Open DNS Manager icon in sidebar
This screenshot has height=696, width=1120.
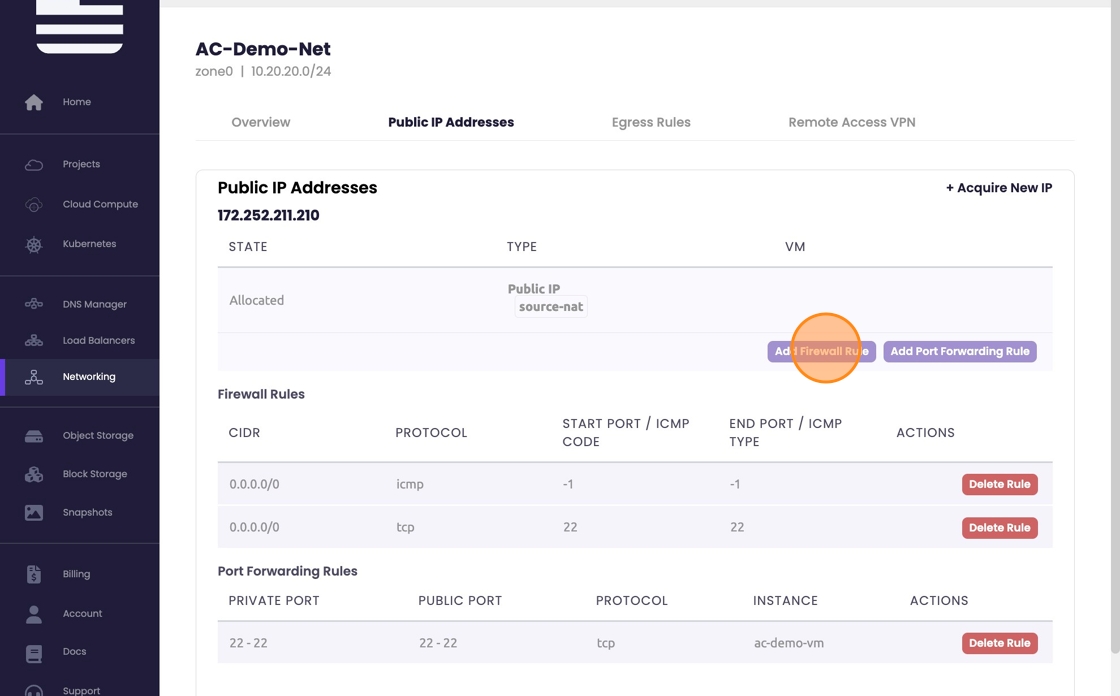point(34,304)
